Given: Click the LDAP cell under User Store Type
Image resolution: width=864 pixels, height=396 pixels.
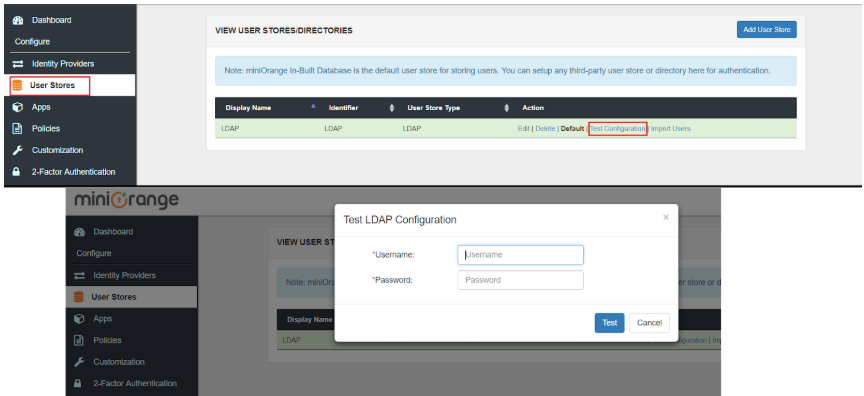Looking at the screenshot, I should 412,129.
